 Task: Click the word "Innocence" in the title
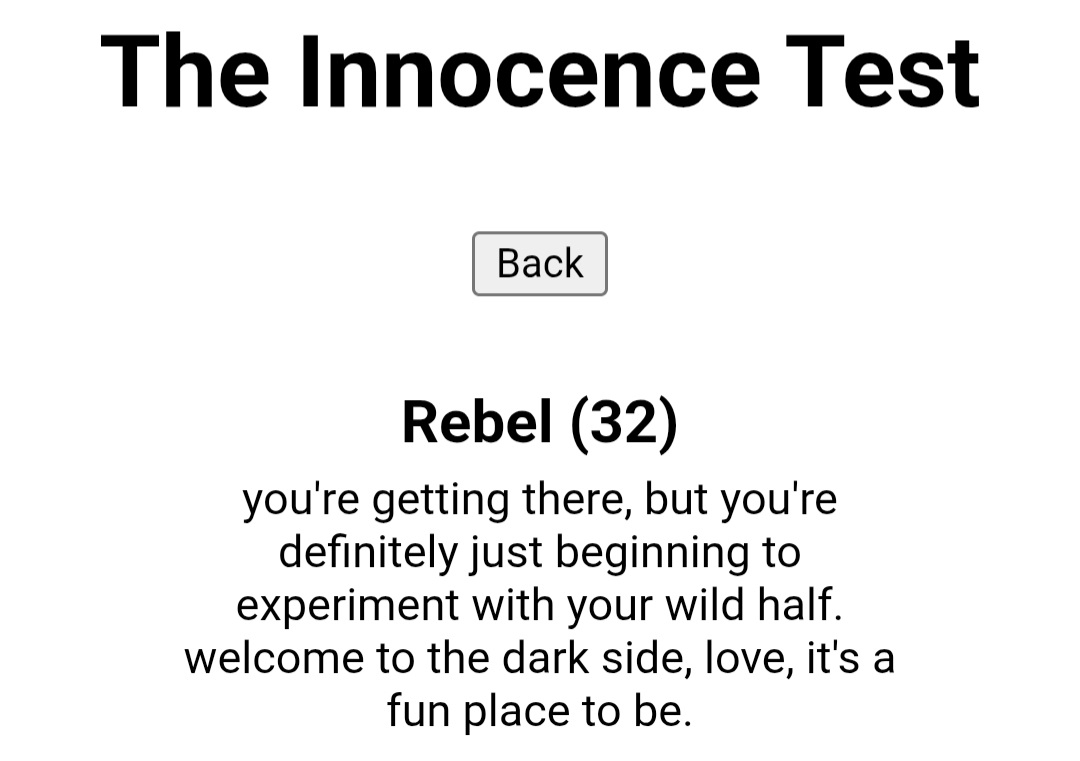[529, 72]
